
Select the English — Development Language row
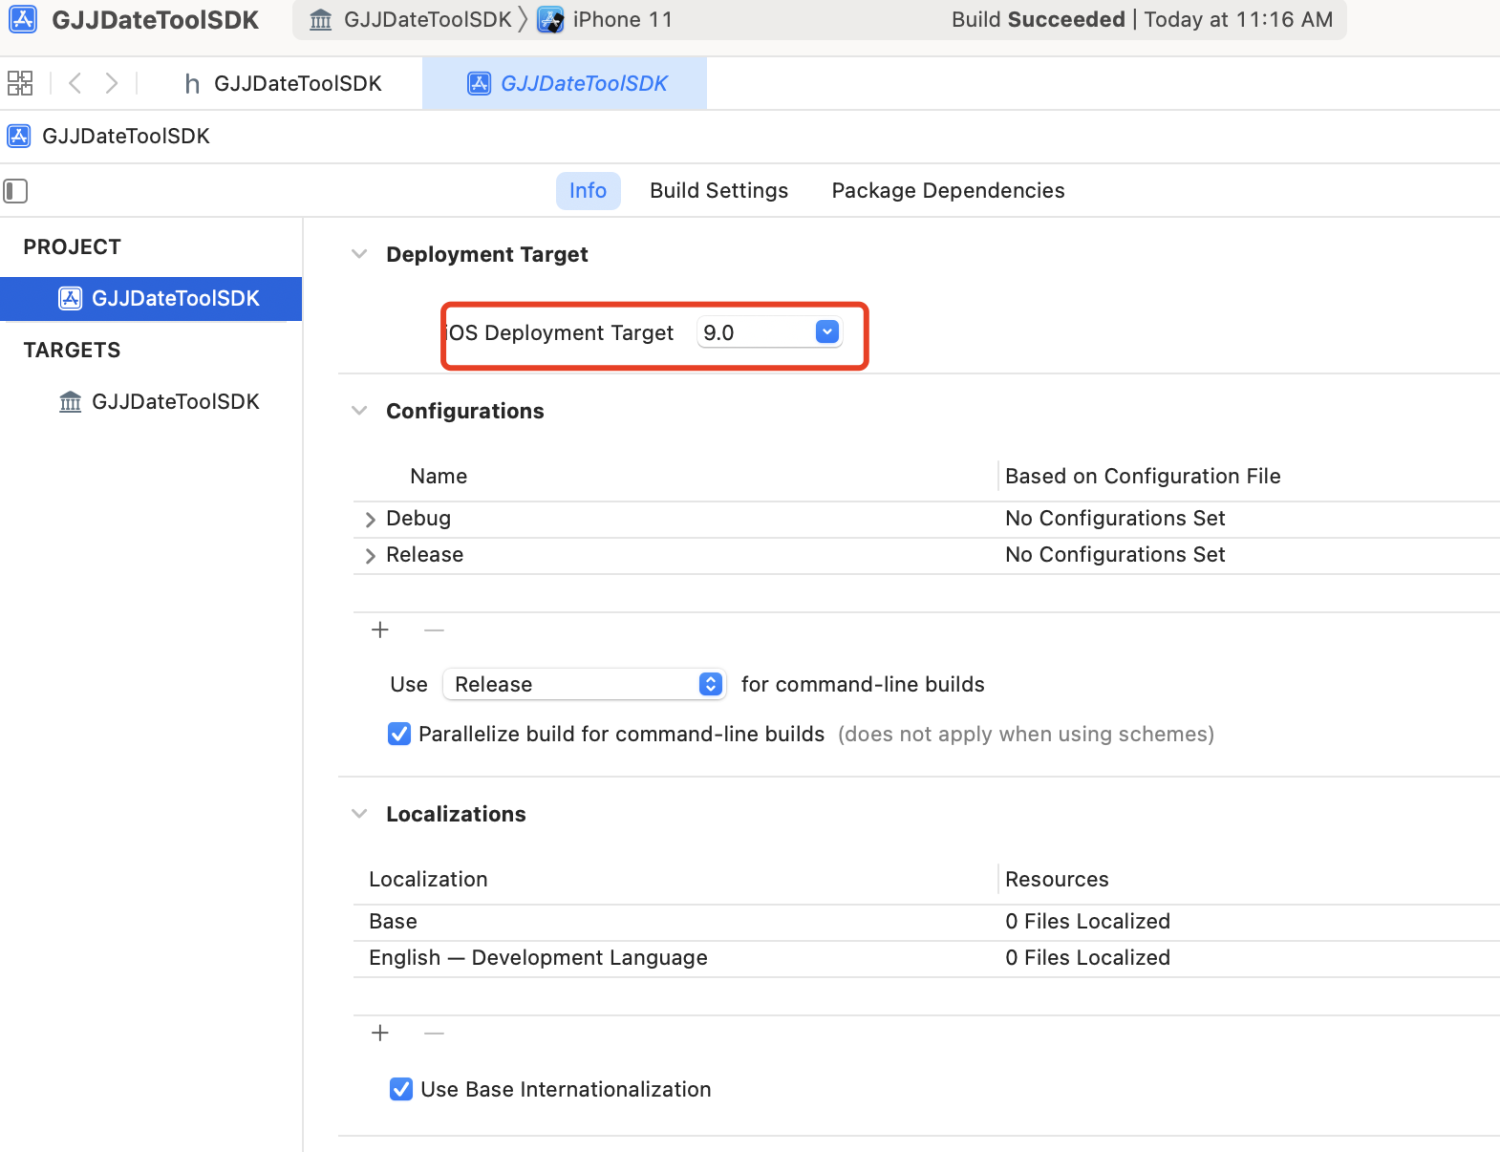(926, 958)
